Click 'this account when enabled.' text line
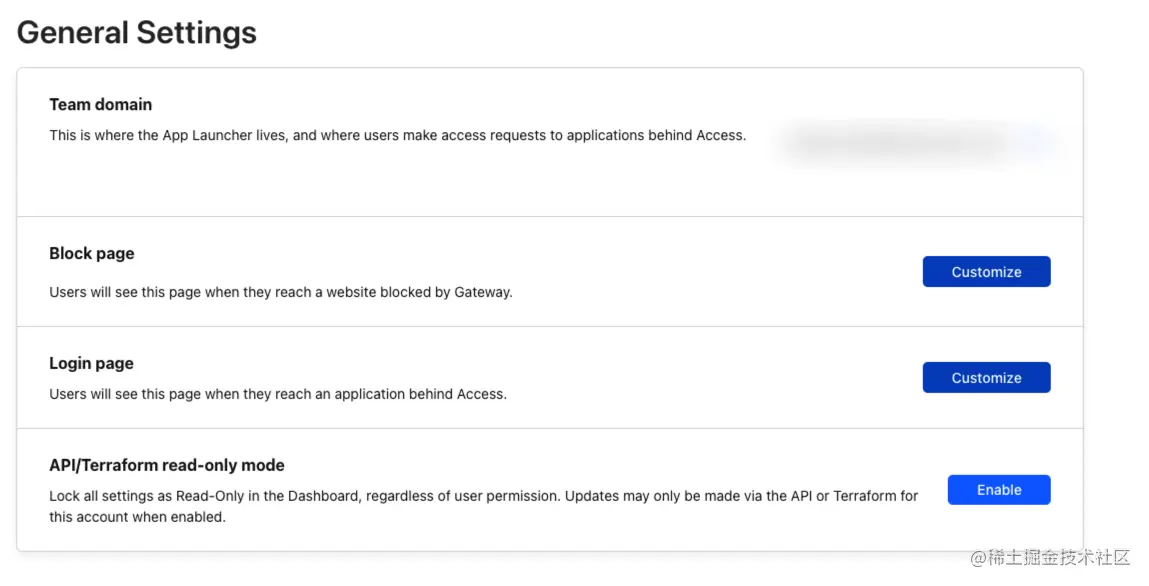The height and width of the screenshot is (586, 1149). (x=137, y=517)
